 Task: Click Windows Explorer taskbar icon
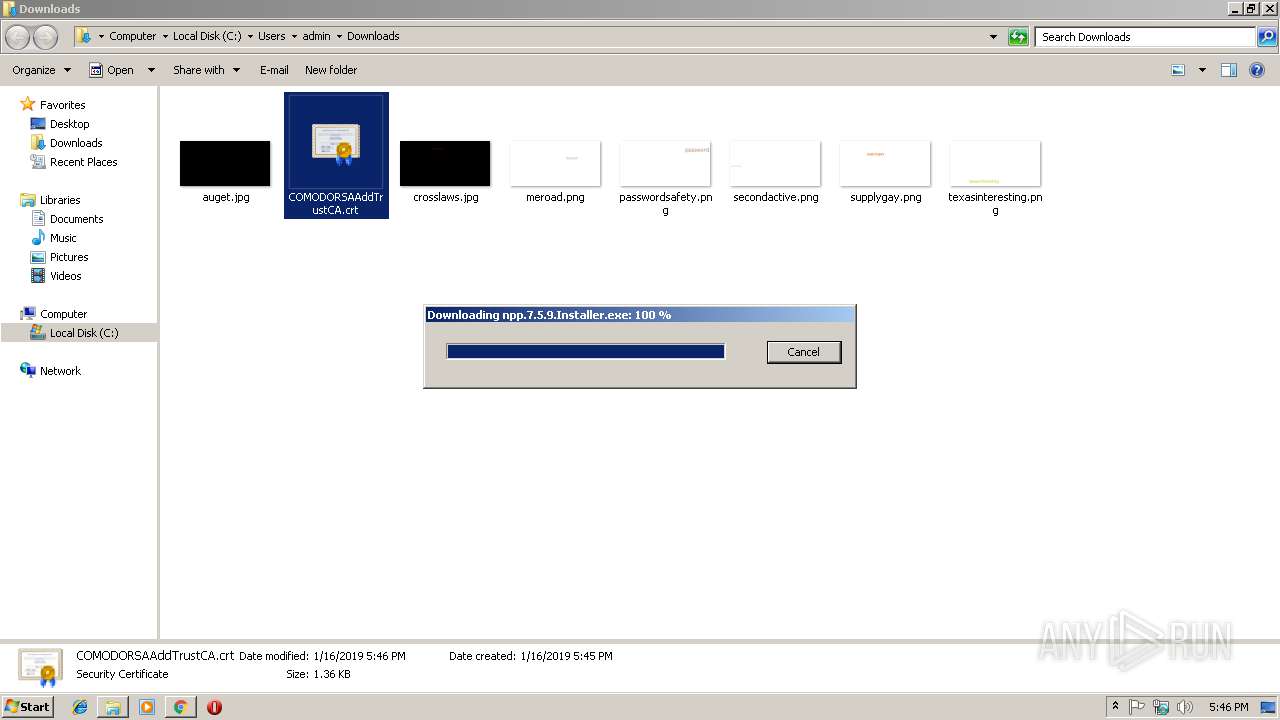113,707
